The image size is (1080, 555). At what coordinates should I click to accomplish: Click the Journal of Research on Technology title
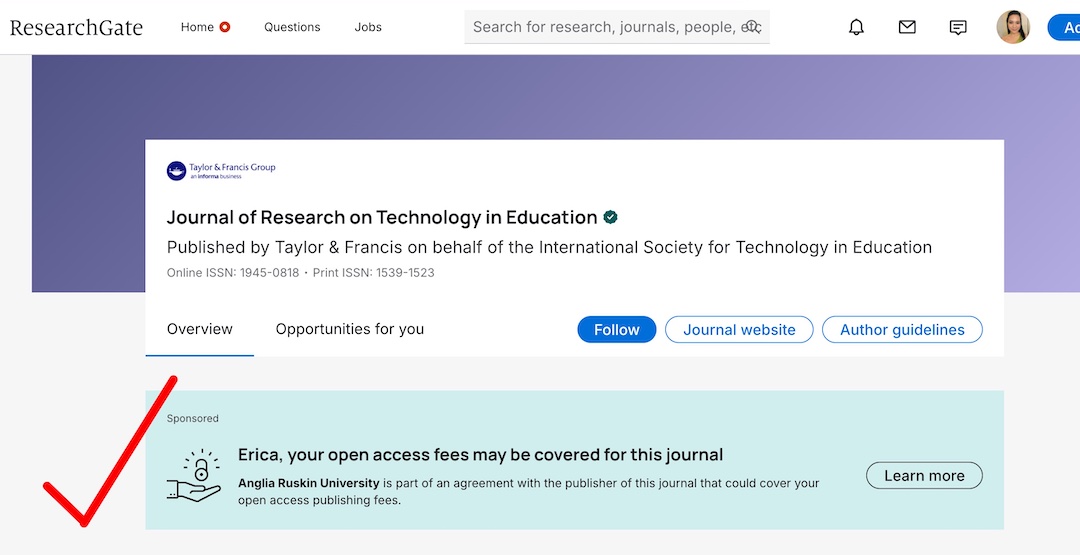pos(382,218)
